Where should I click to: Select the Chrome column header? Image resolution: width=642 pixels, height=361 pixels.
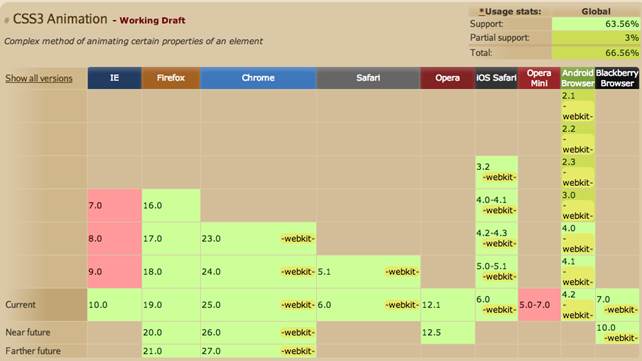(258, 78)
